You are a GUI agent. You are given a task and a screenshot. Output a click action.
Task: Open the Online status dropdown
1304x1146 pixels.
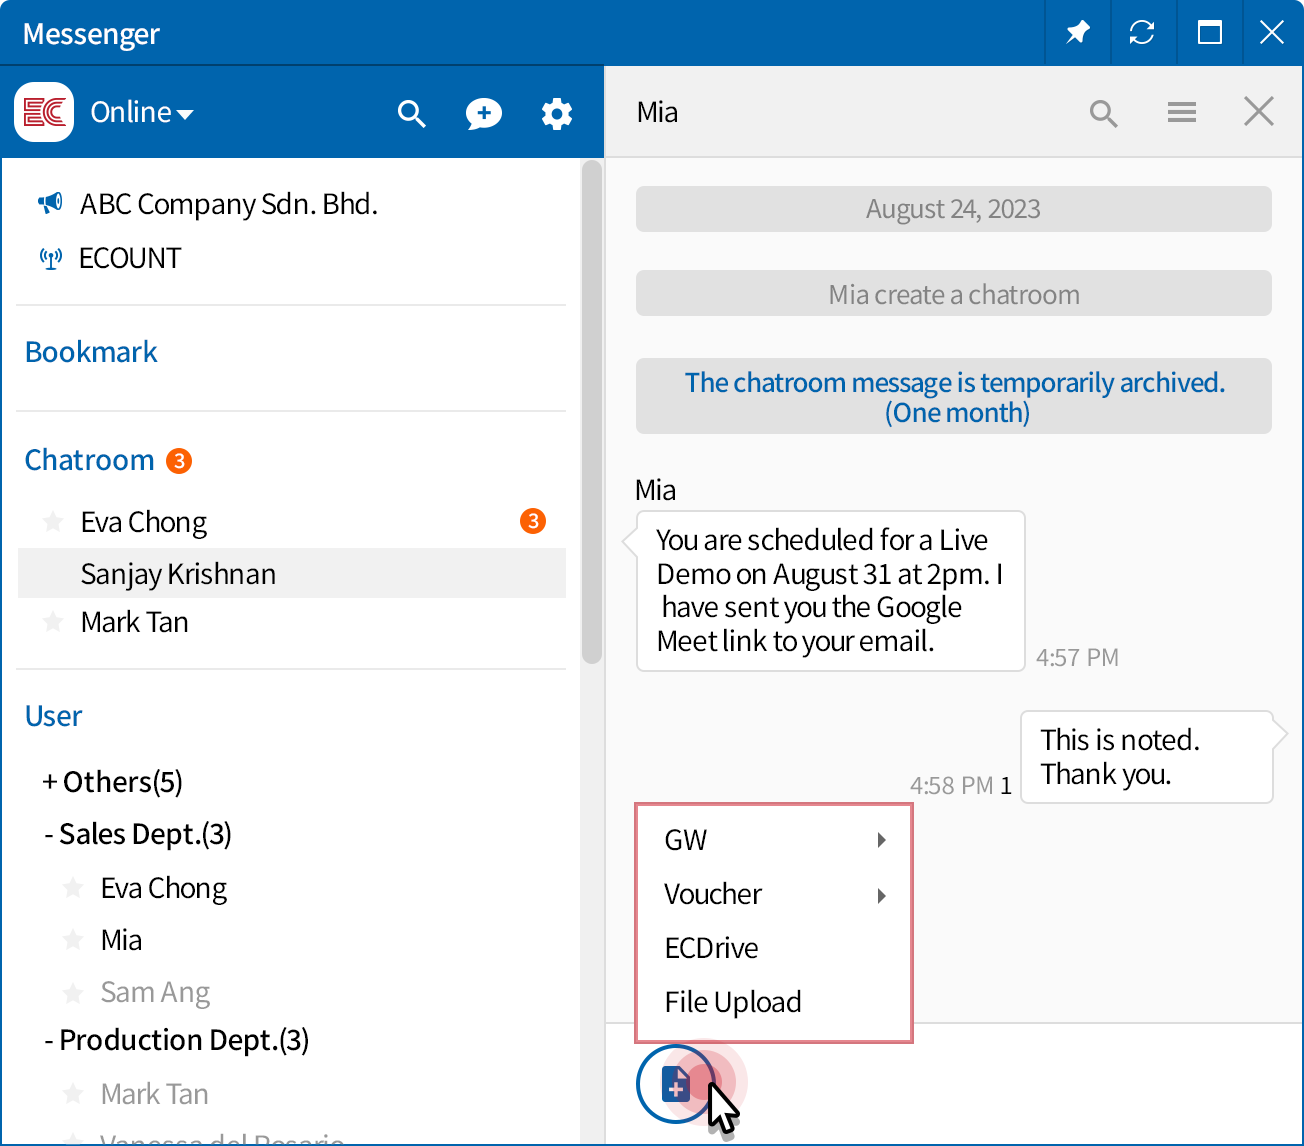[x=142, y=113]
